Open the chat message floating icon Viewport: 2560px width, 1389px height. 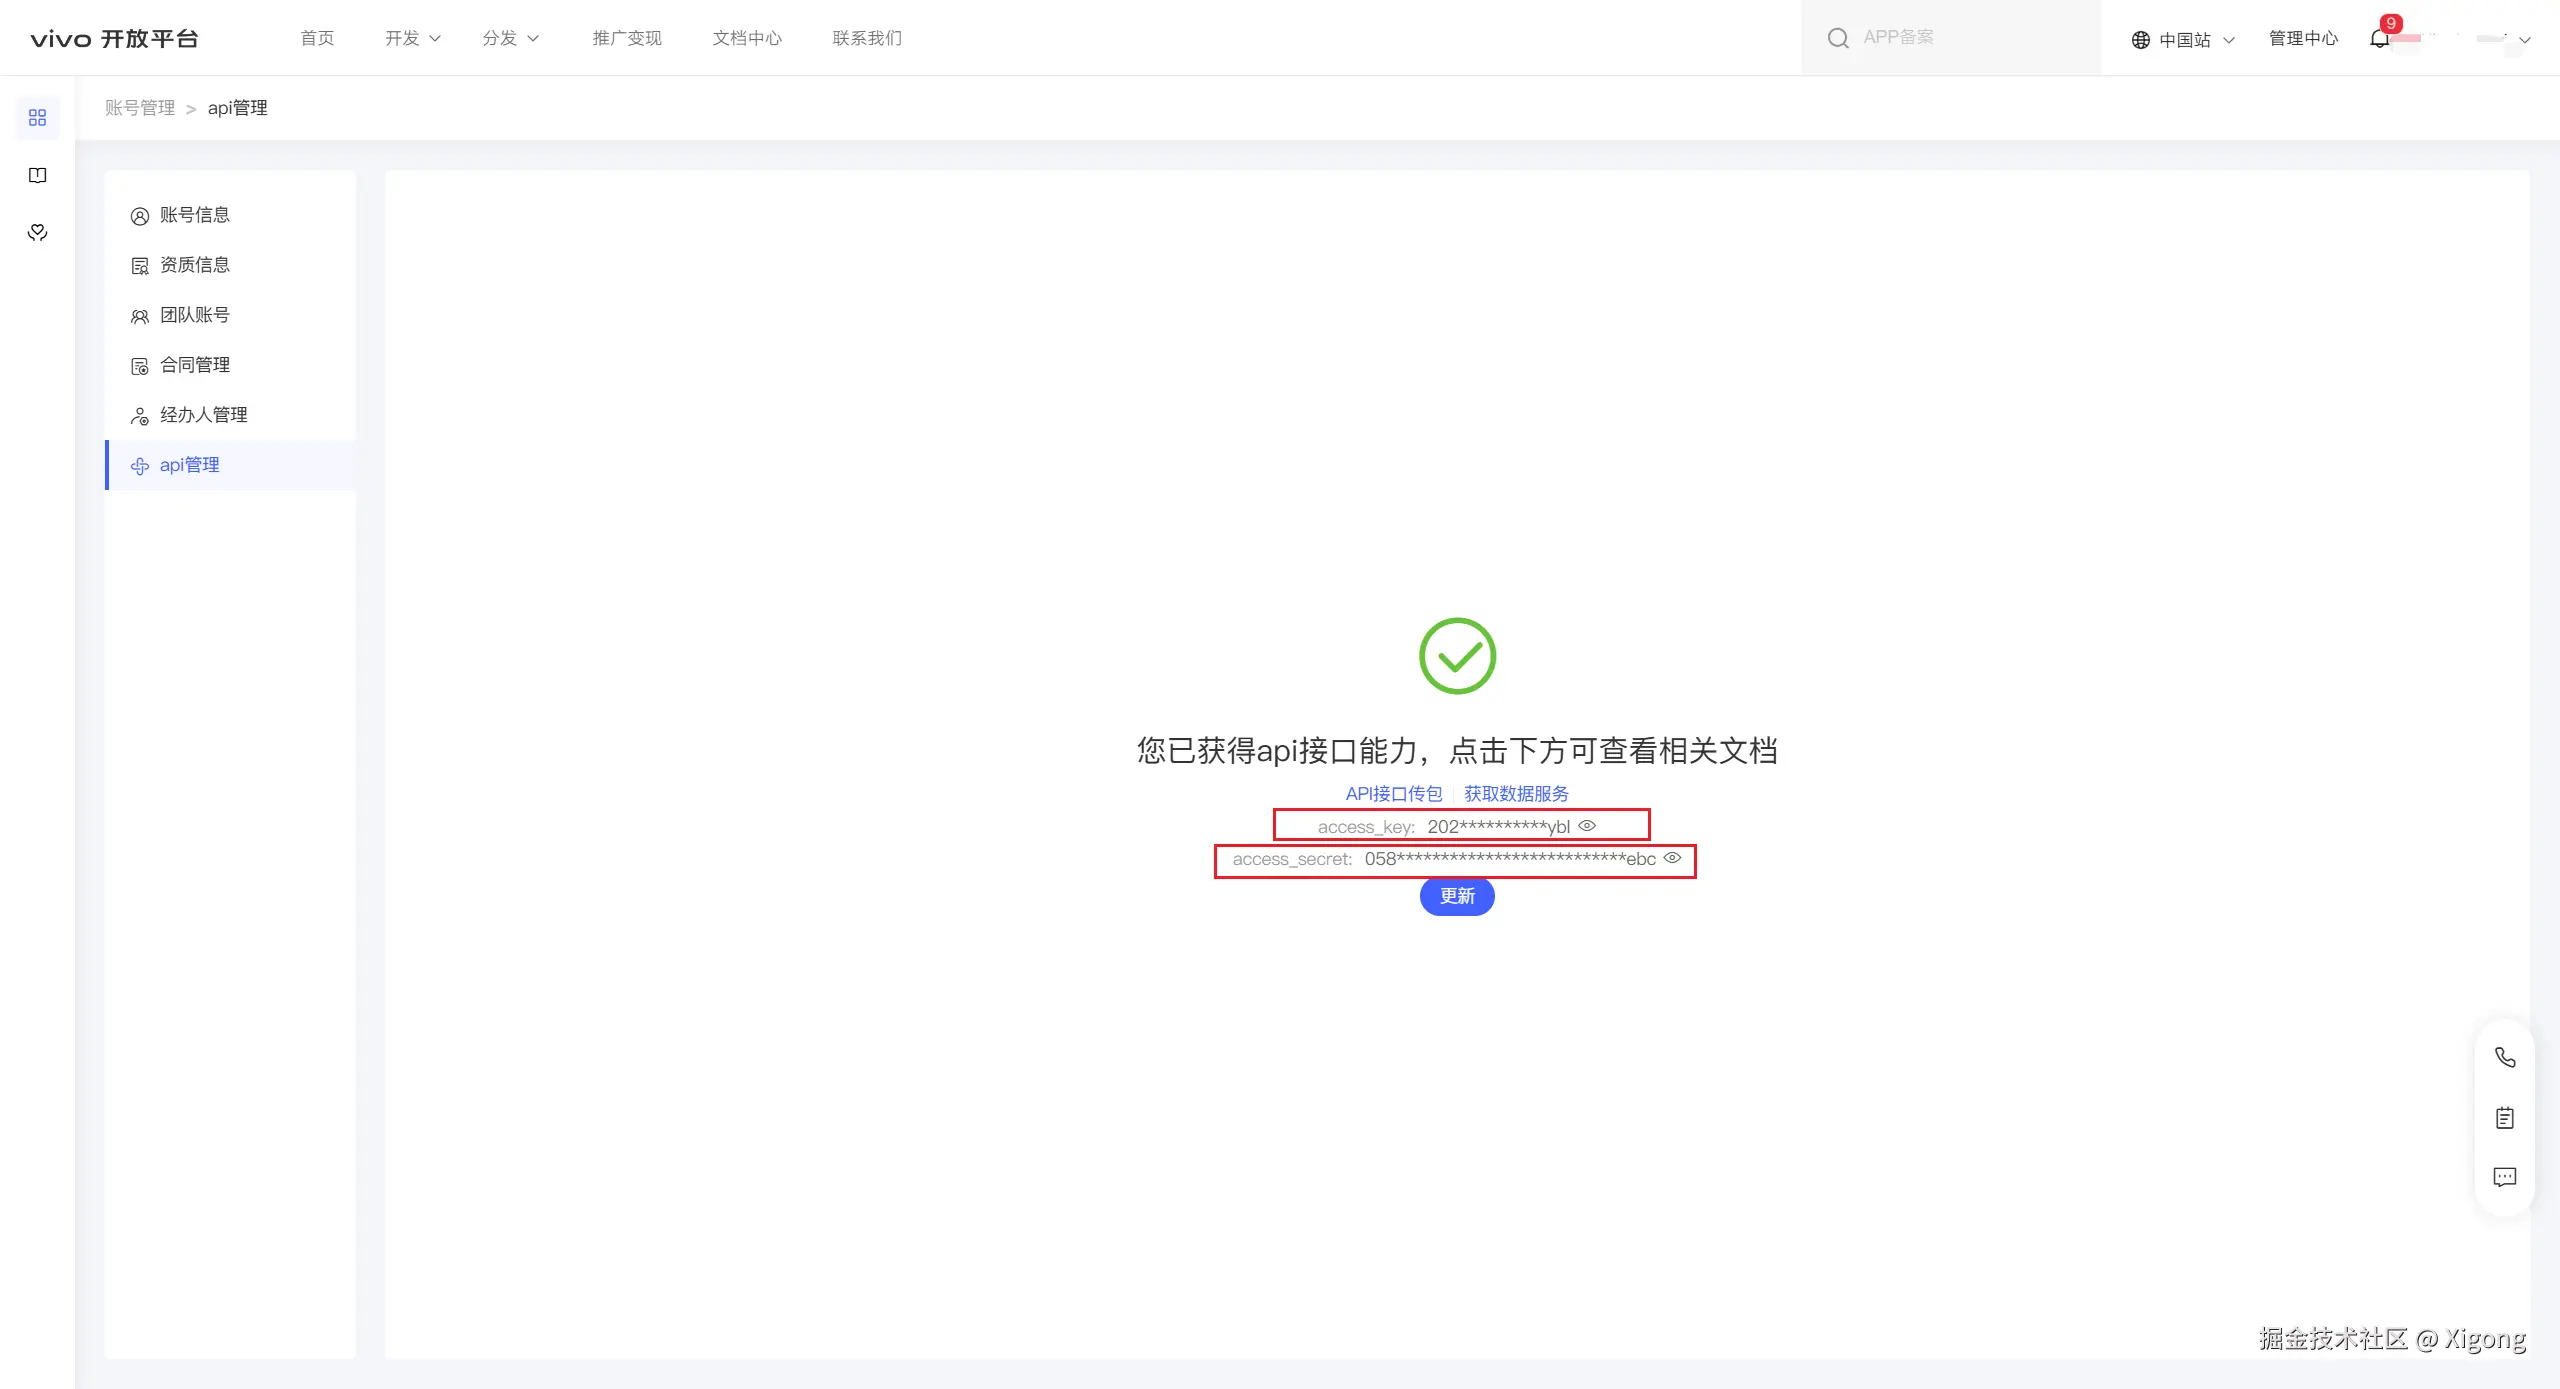(x=2504, y=1177)
